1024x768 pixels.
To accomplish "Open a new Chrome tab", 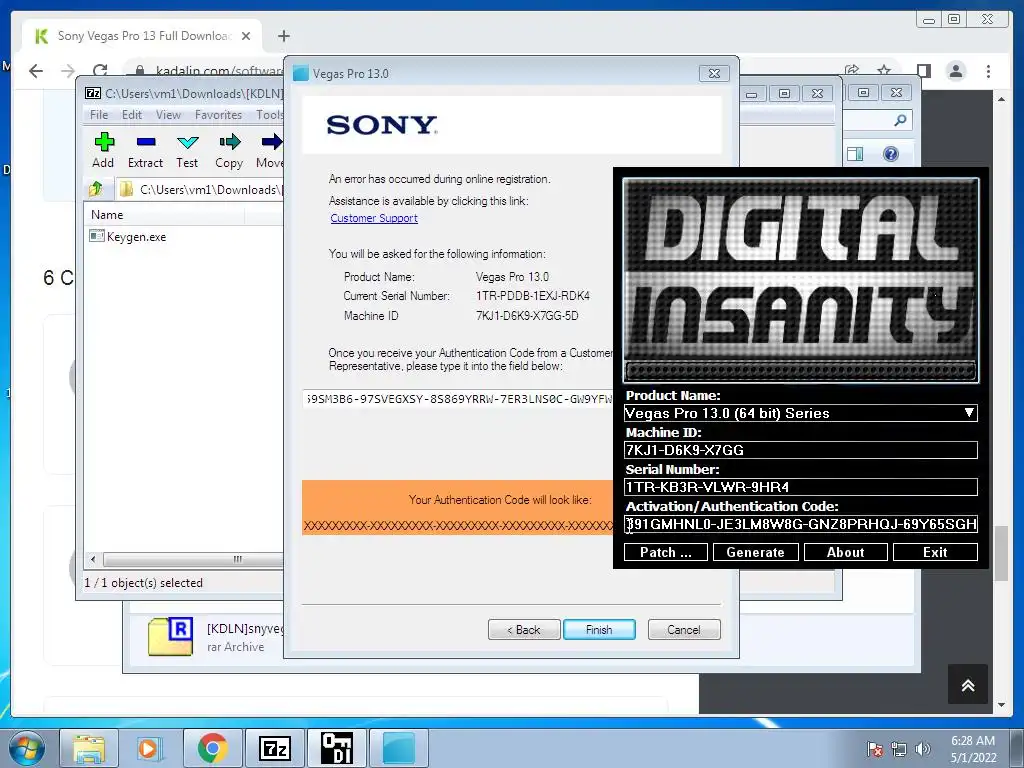I will [283, 36].
